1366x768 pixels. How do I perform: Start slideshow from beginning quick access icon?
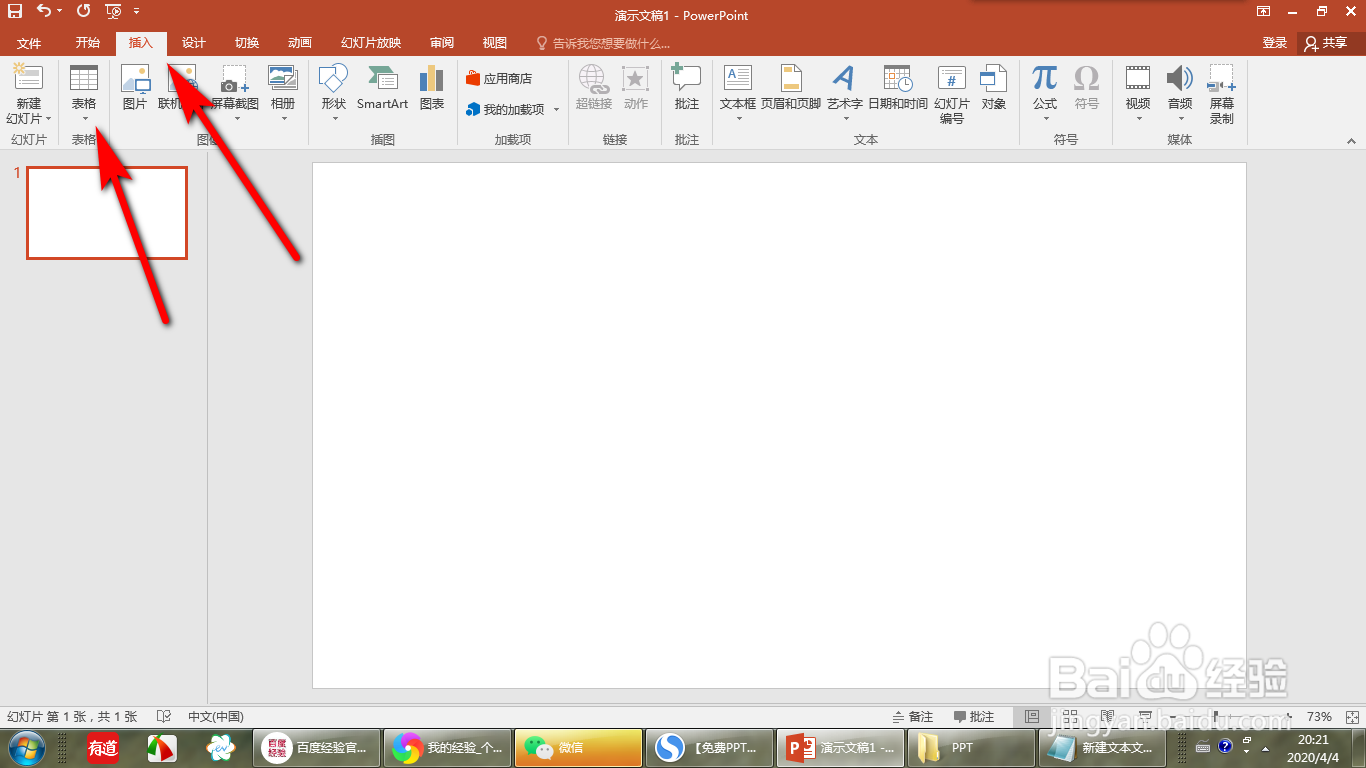[x=113, y=11]
